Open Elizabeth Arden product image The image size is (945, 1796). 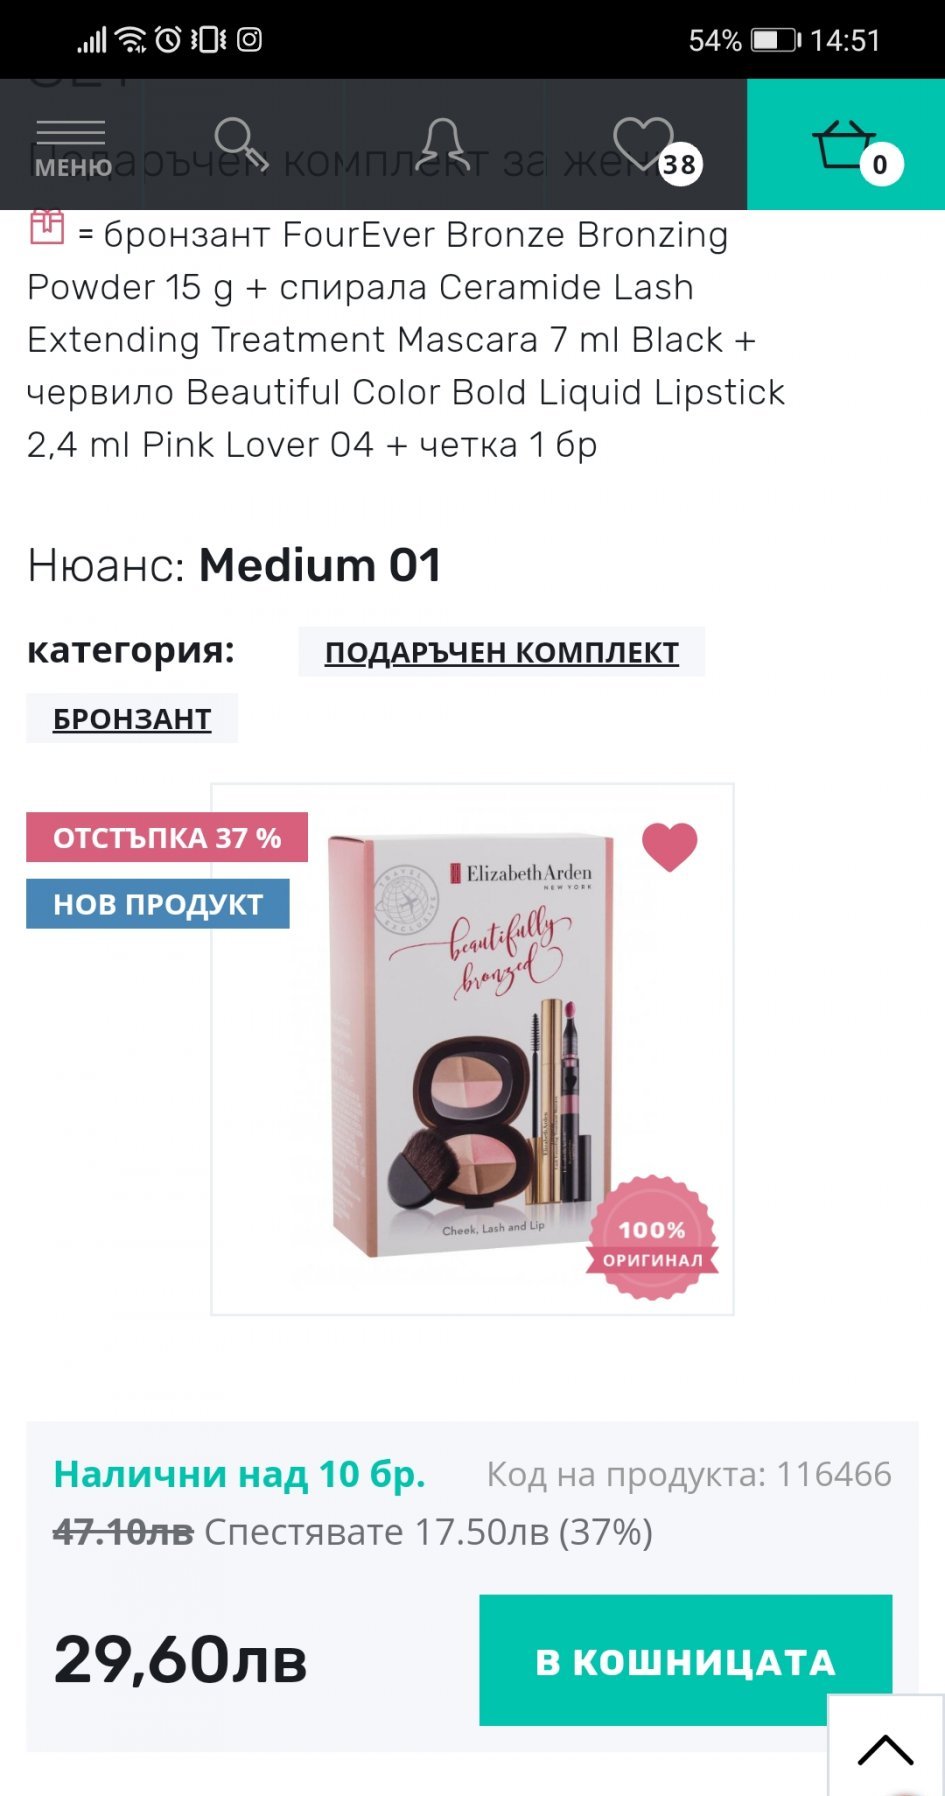point(472,1049)
